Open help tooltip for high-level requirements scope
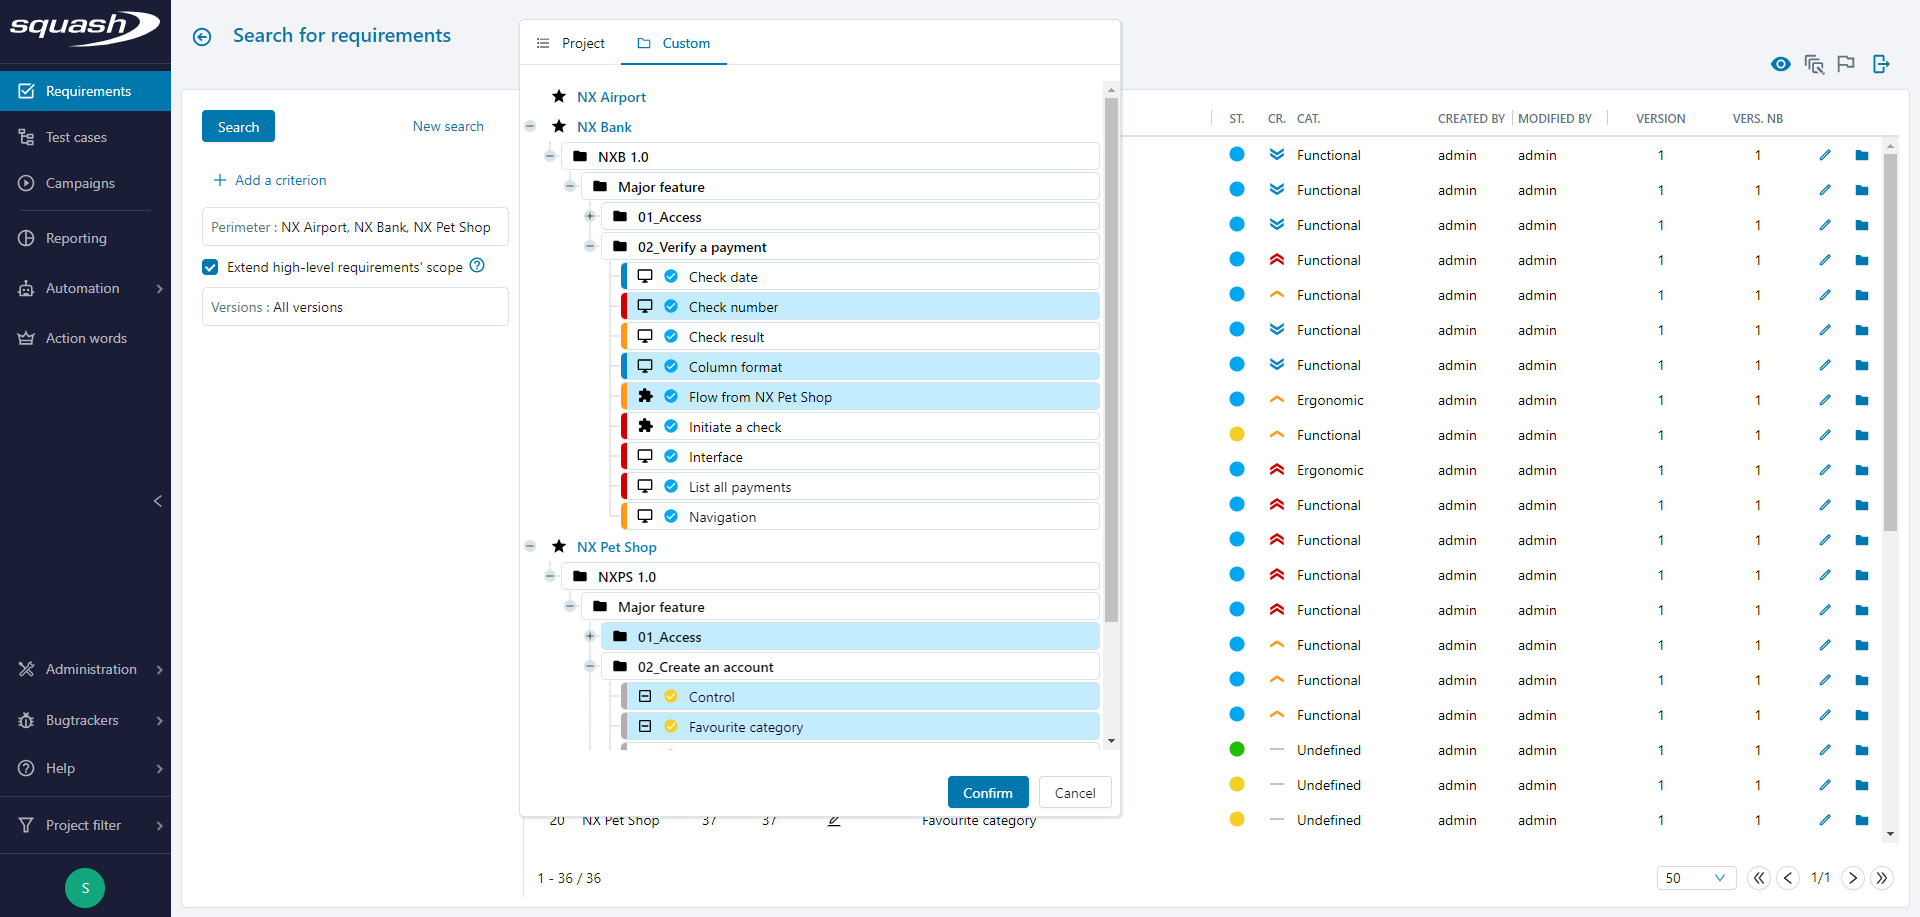 pos(477,266)
